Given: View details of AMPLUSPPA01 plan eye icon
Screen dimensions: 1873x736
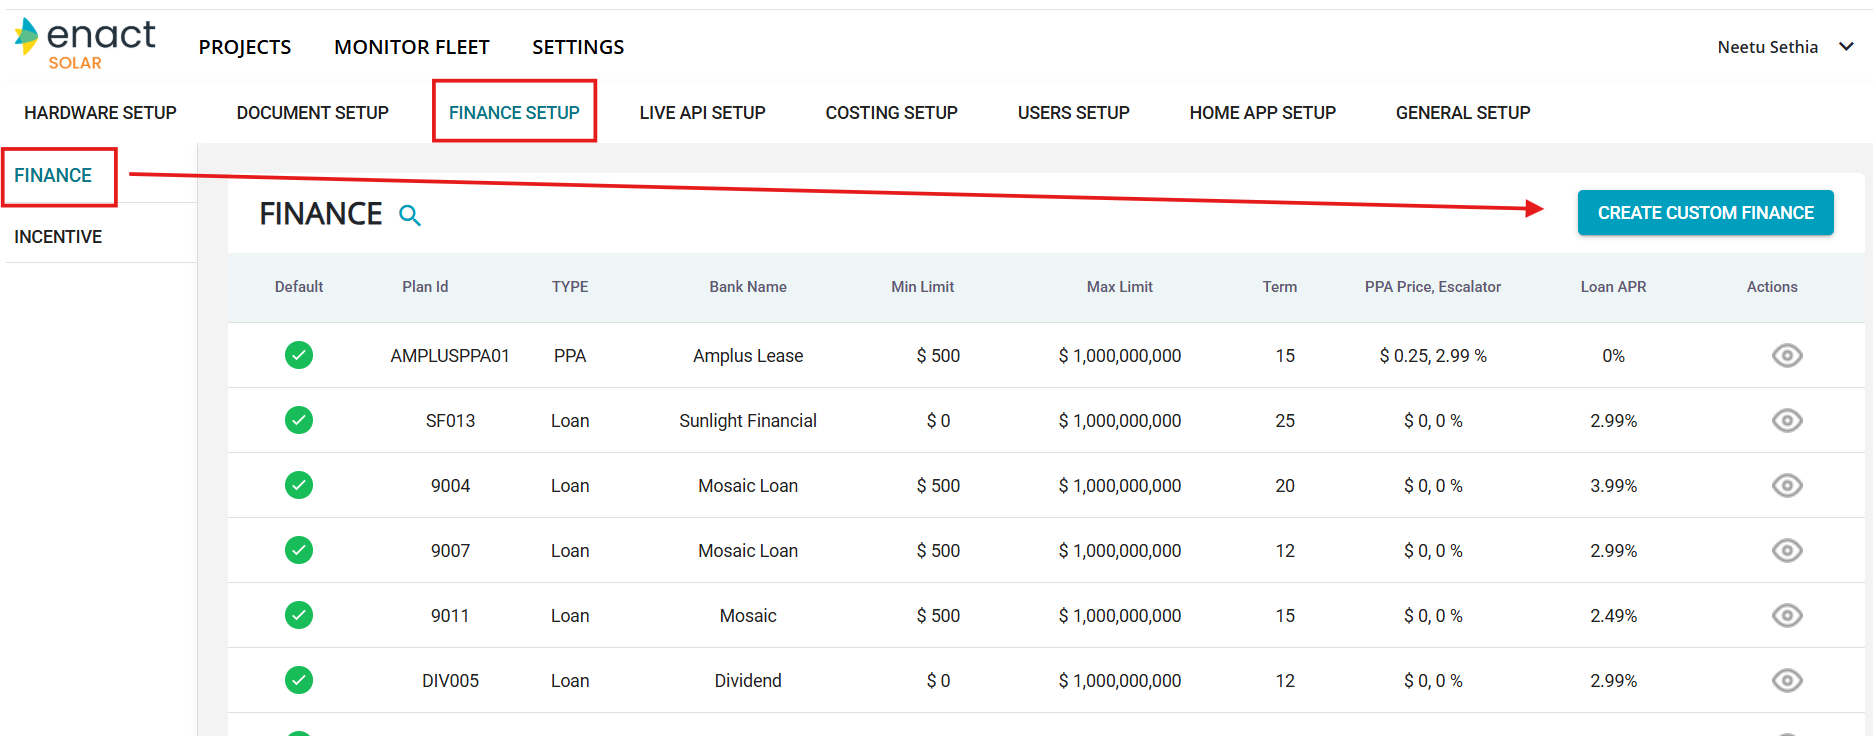Looking at the screenshot, I should (1786, 356).
